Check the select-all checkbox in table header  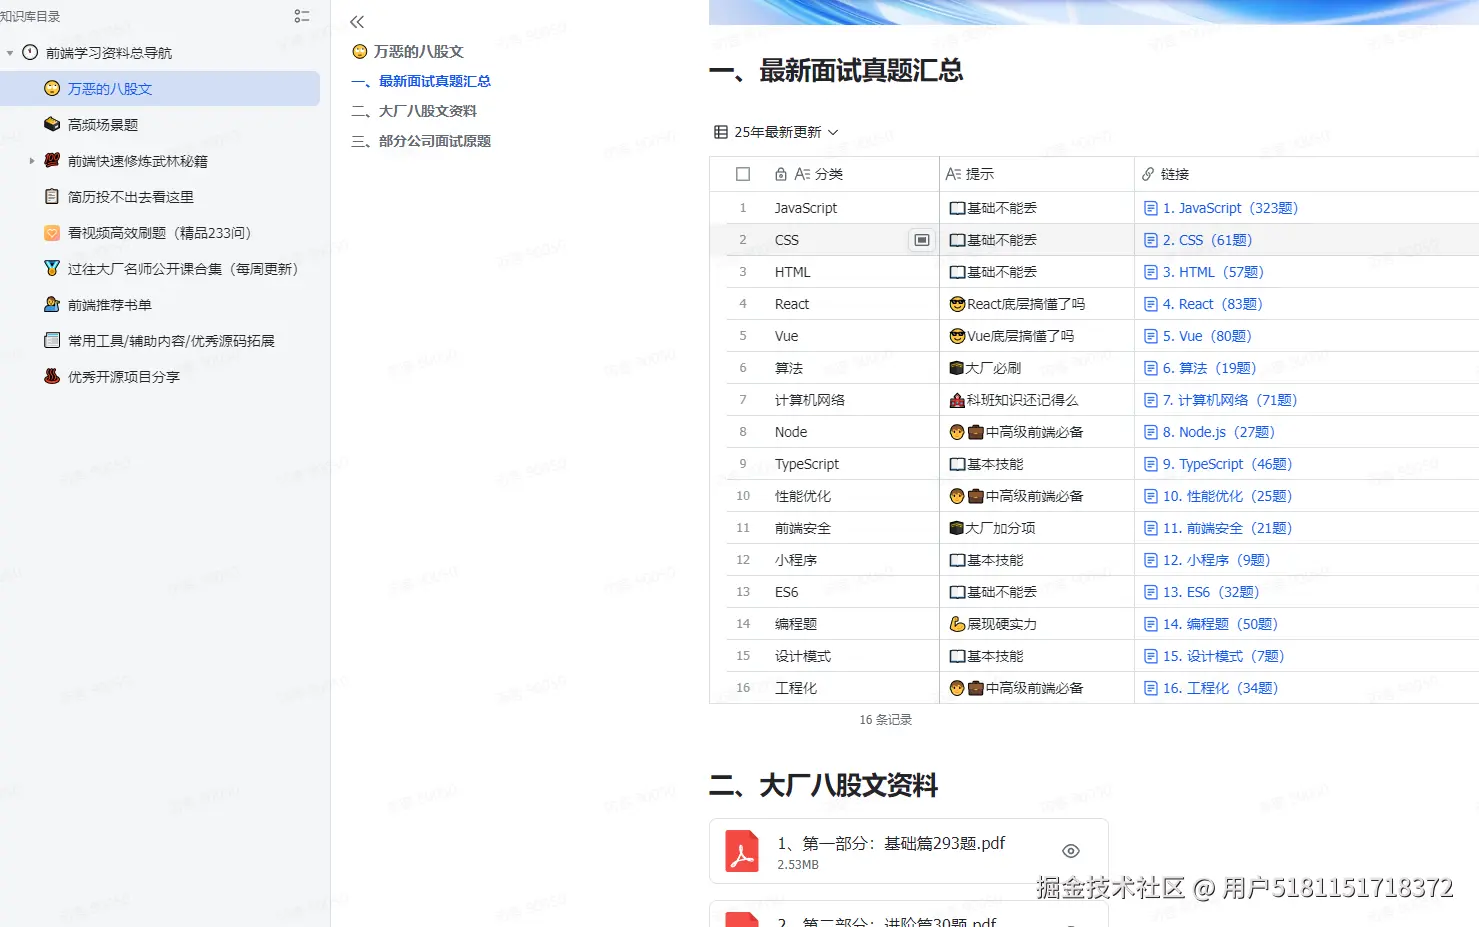click(741, 173)
